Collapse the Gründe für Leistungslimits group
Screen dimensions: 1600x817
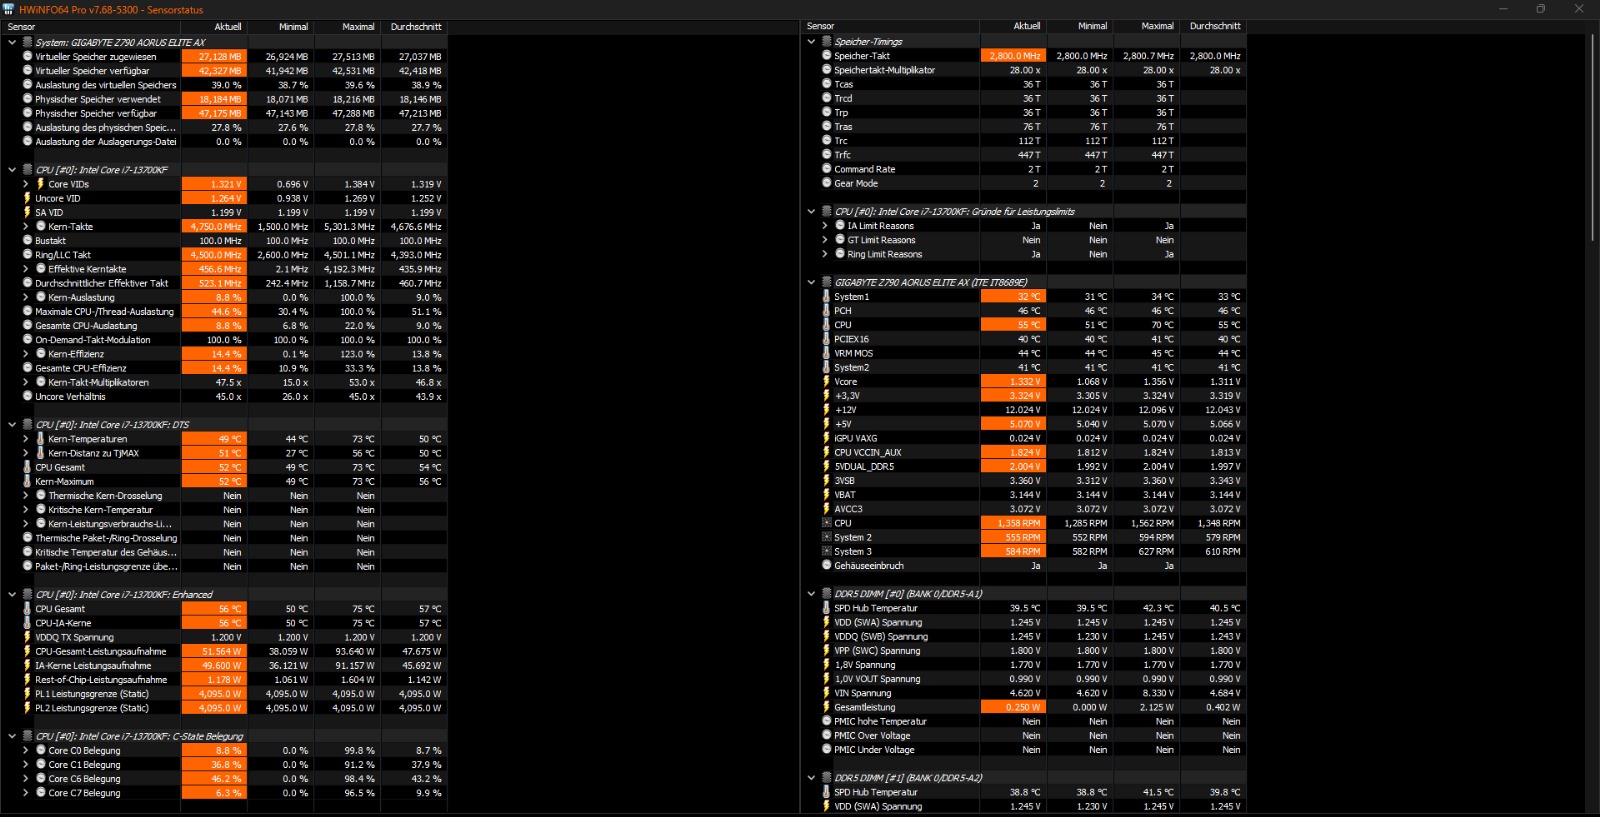click(812, 212)
